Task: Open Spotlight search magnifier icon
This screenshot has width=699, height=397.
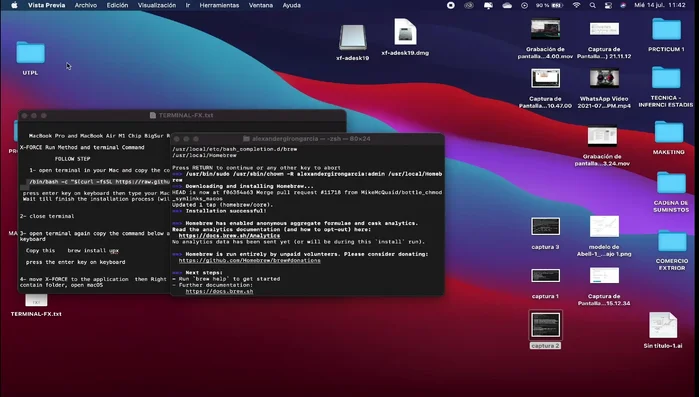Action: 592,5
